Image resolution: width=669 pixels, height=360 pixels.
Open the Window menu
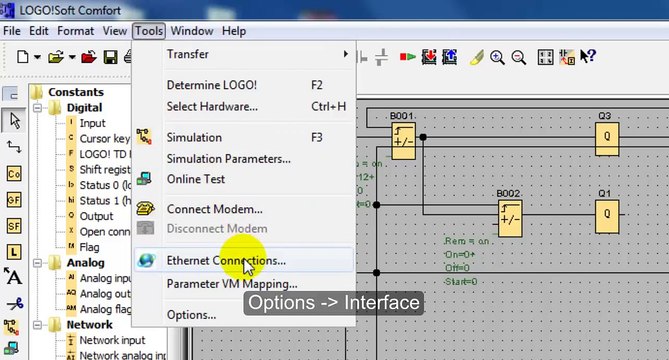(192, 31)
